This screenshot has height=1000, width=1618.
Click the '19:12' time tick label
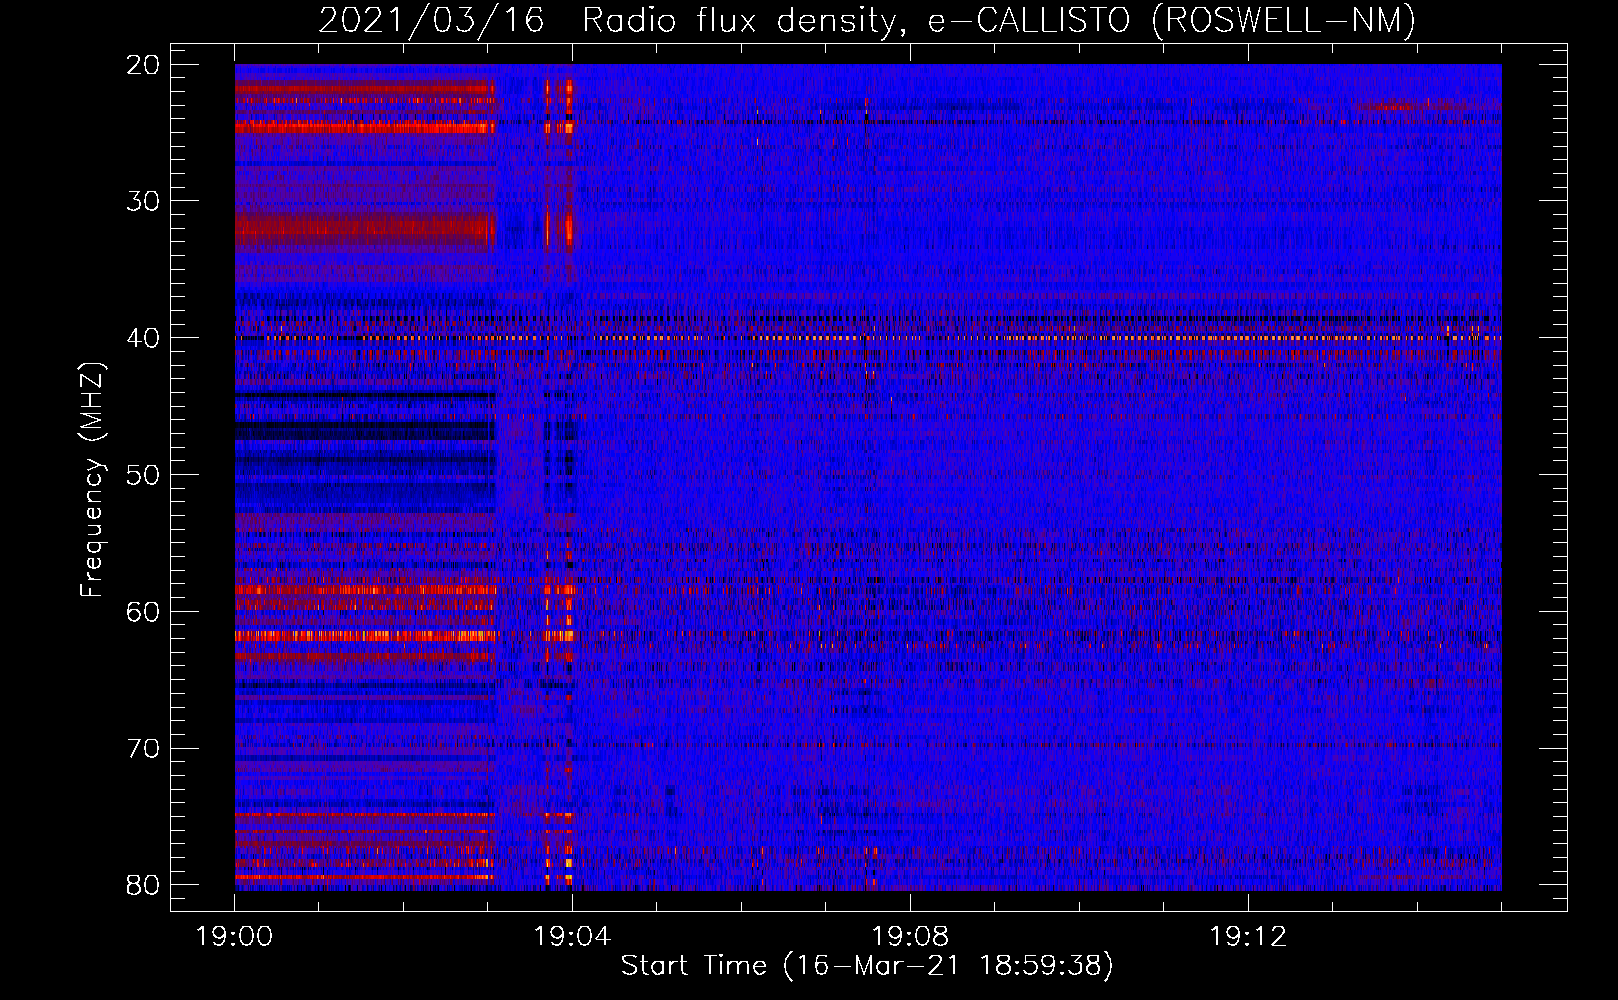[1248, 937]
